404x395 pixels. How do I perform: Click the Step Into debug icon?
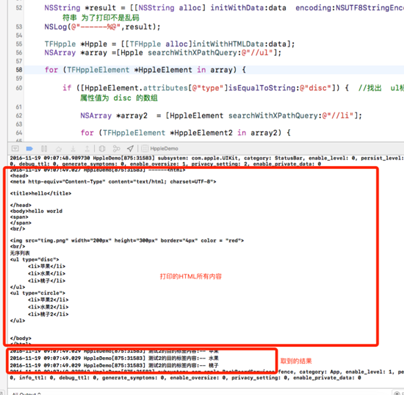point(73,149)
